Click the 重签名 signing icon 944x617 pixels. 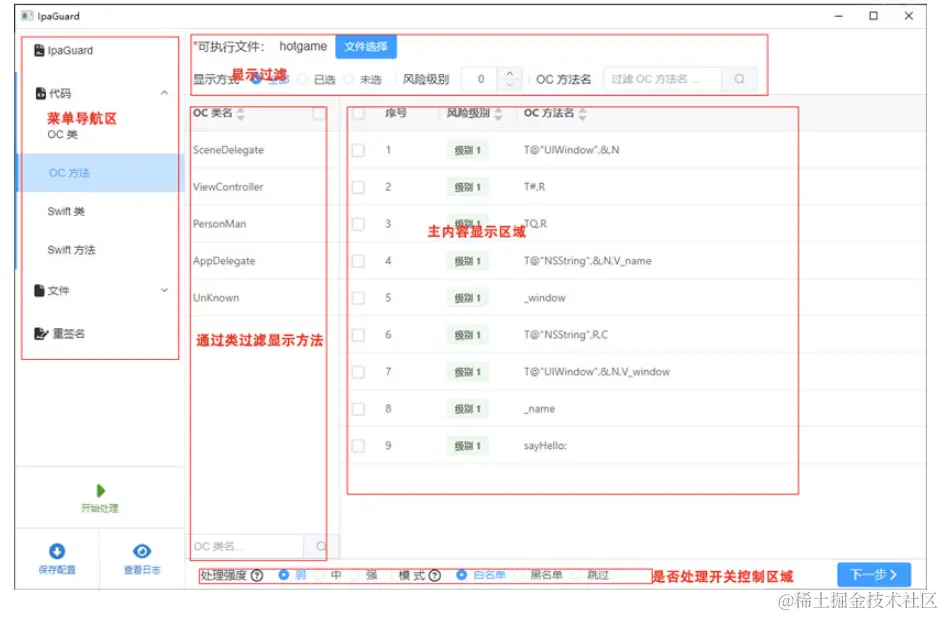[x=40, y=333]
